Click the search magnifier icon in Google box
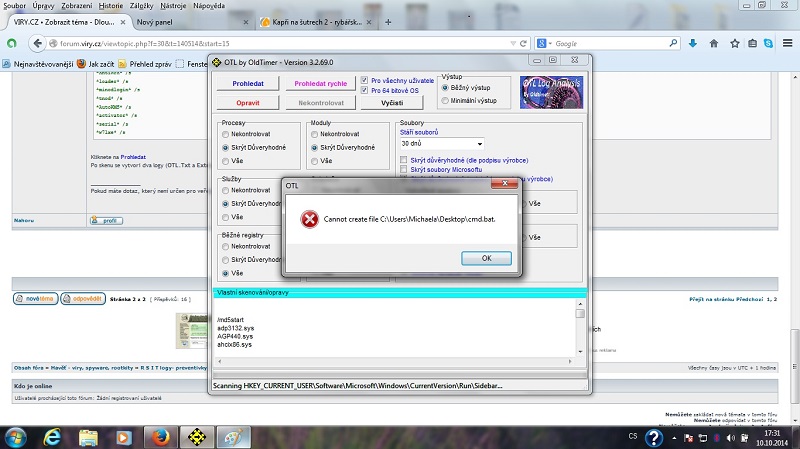800x449 pixels. point(673,43)
